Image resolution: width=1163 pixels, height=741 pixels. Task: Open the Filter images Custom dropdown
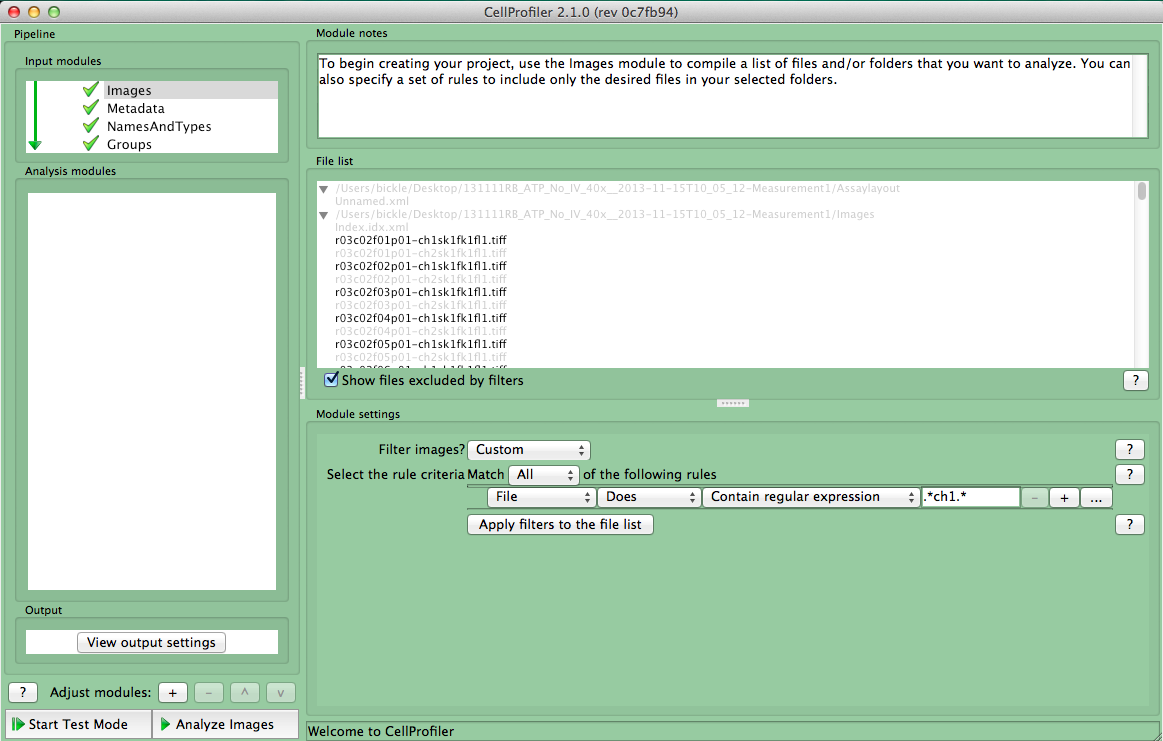click(529, 449)
